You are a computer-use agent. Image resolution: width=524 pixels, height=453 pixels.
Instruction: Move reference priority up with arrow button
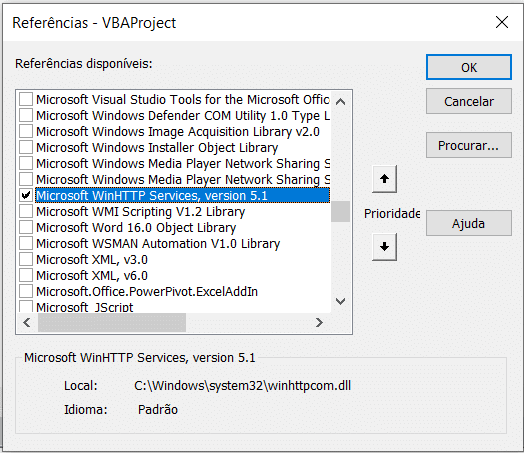point(384,179)
